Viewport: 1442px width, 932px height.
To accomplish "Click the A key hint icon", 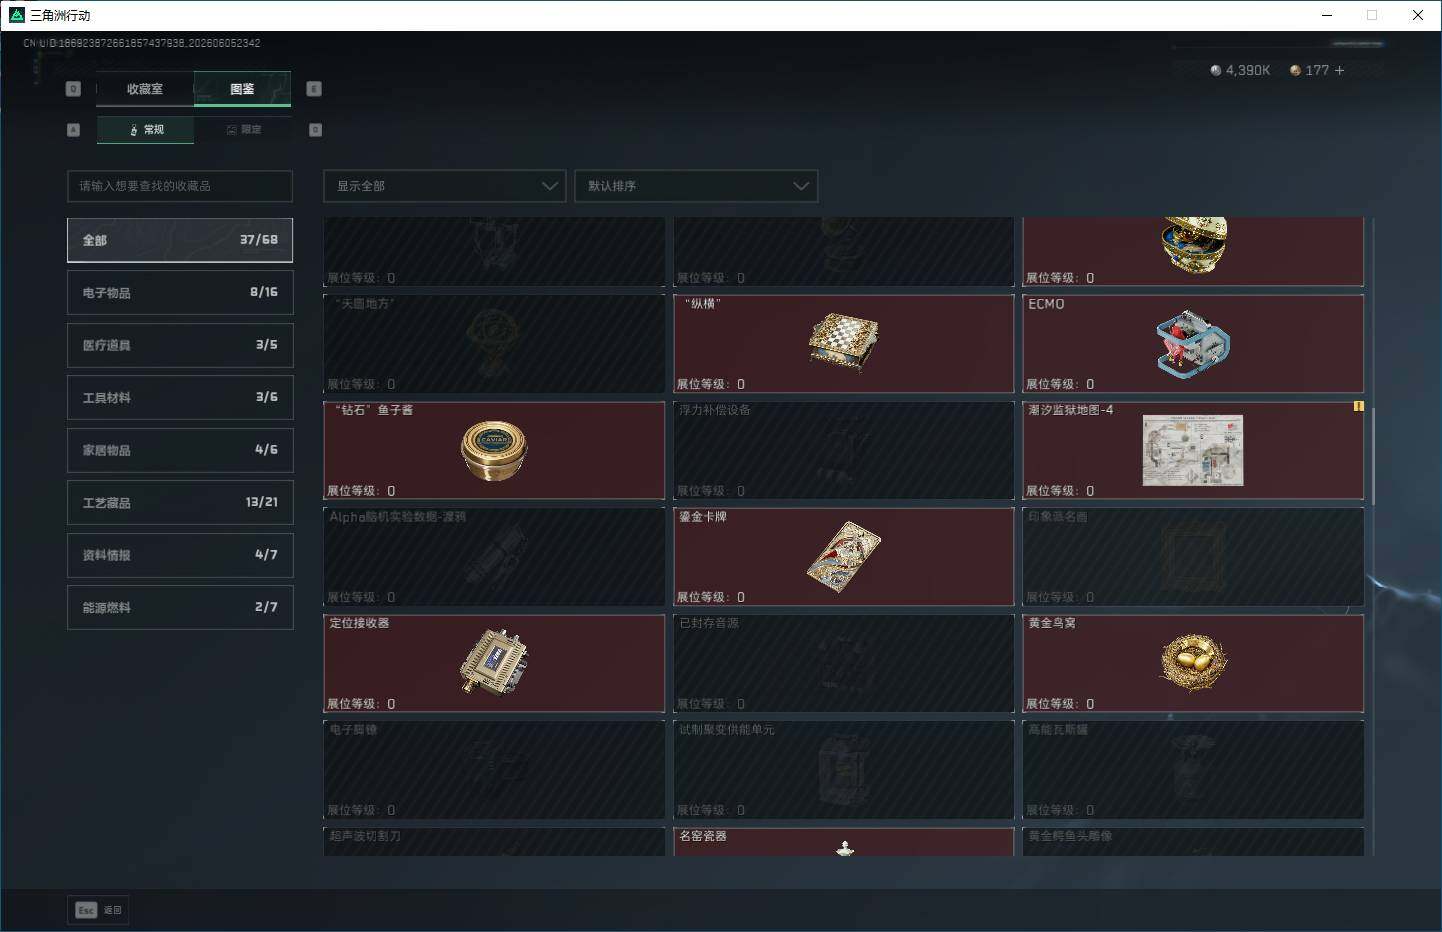I will pos(73,130).
